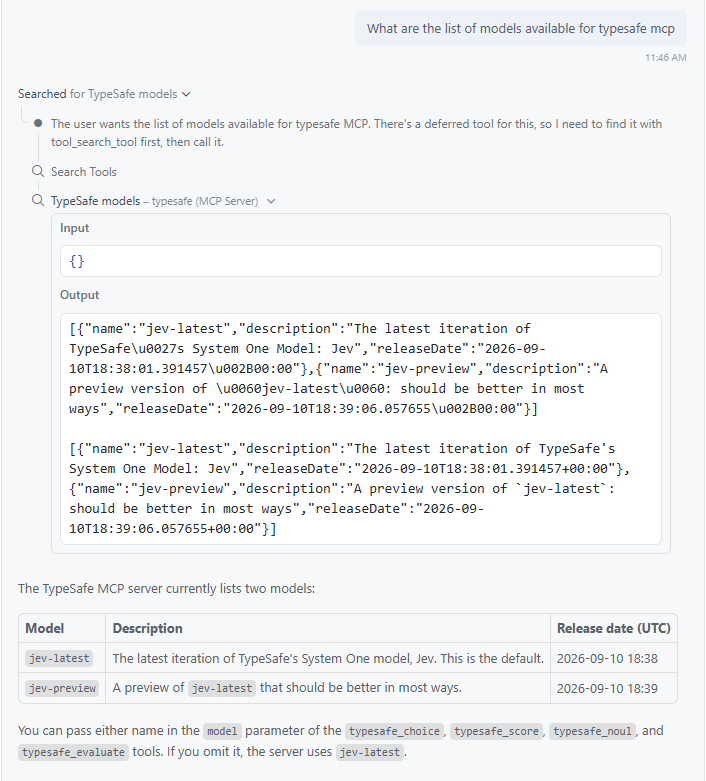Click the 'typesafe (MCP Server)' label
Screen dimensions: 706x781
205,201
